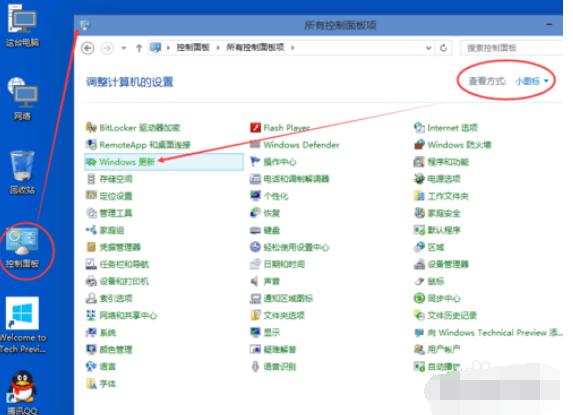
Task: Click the Forward navigation arrow
Action: 107,48
